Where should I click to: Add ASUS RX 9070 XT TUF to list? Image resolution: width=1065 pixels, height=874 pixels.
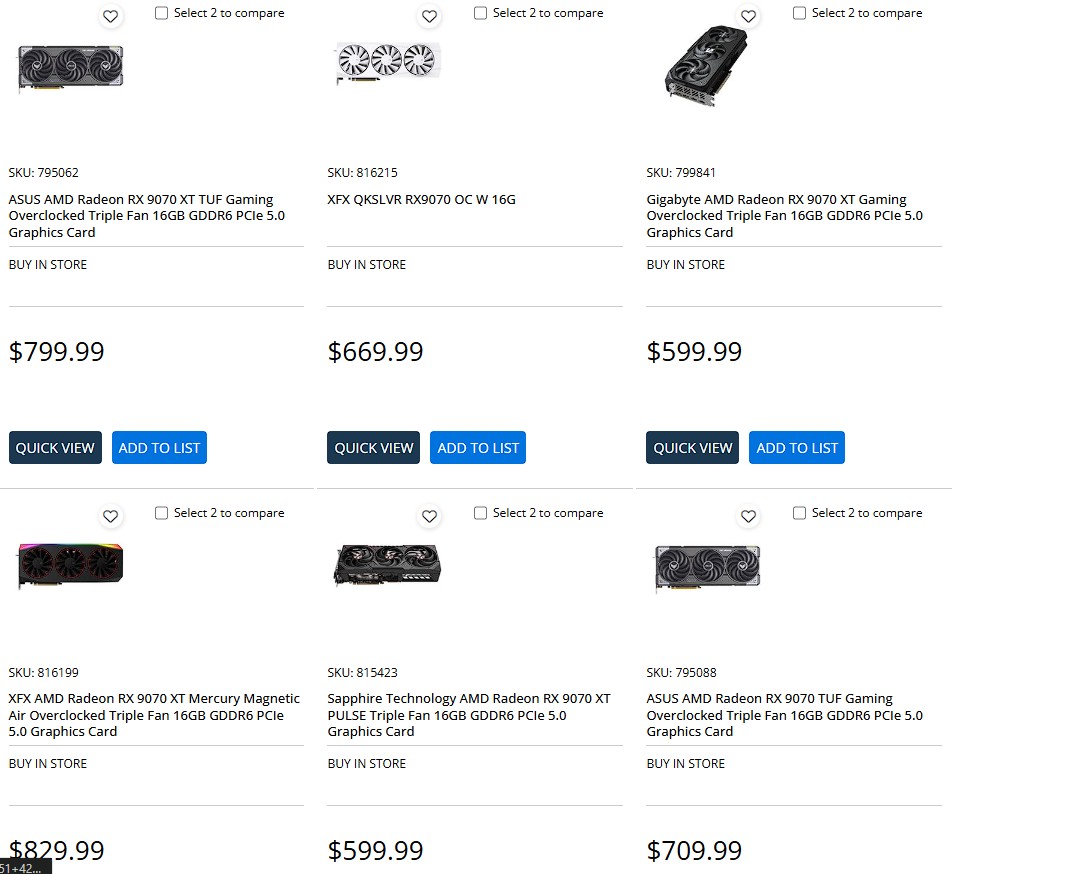click(x=159, y=448)
